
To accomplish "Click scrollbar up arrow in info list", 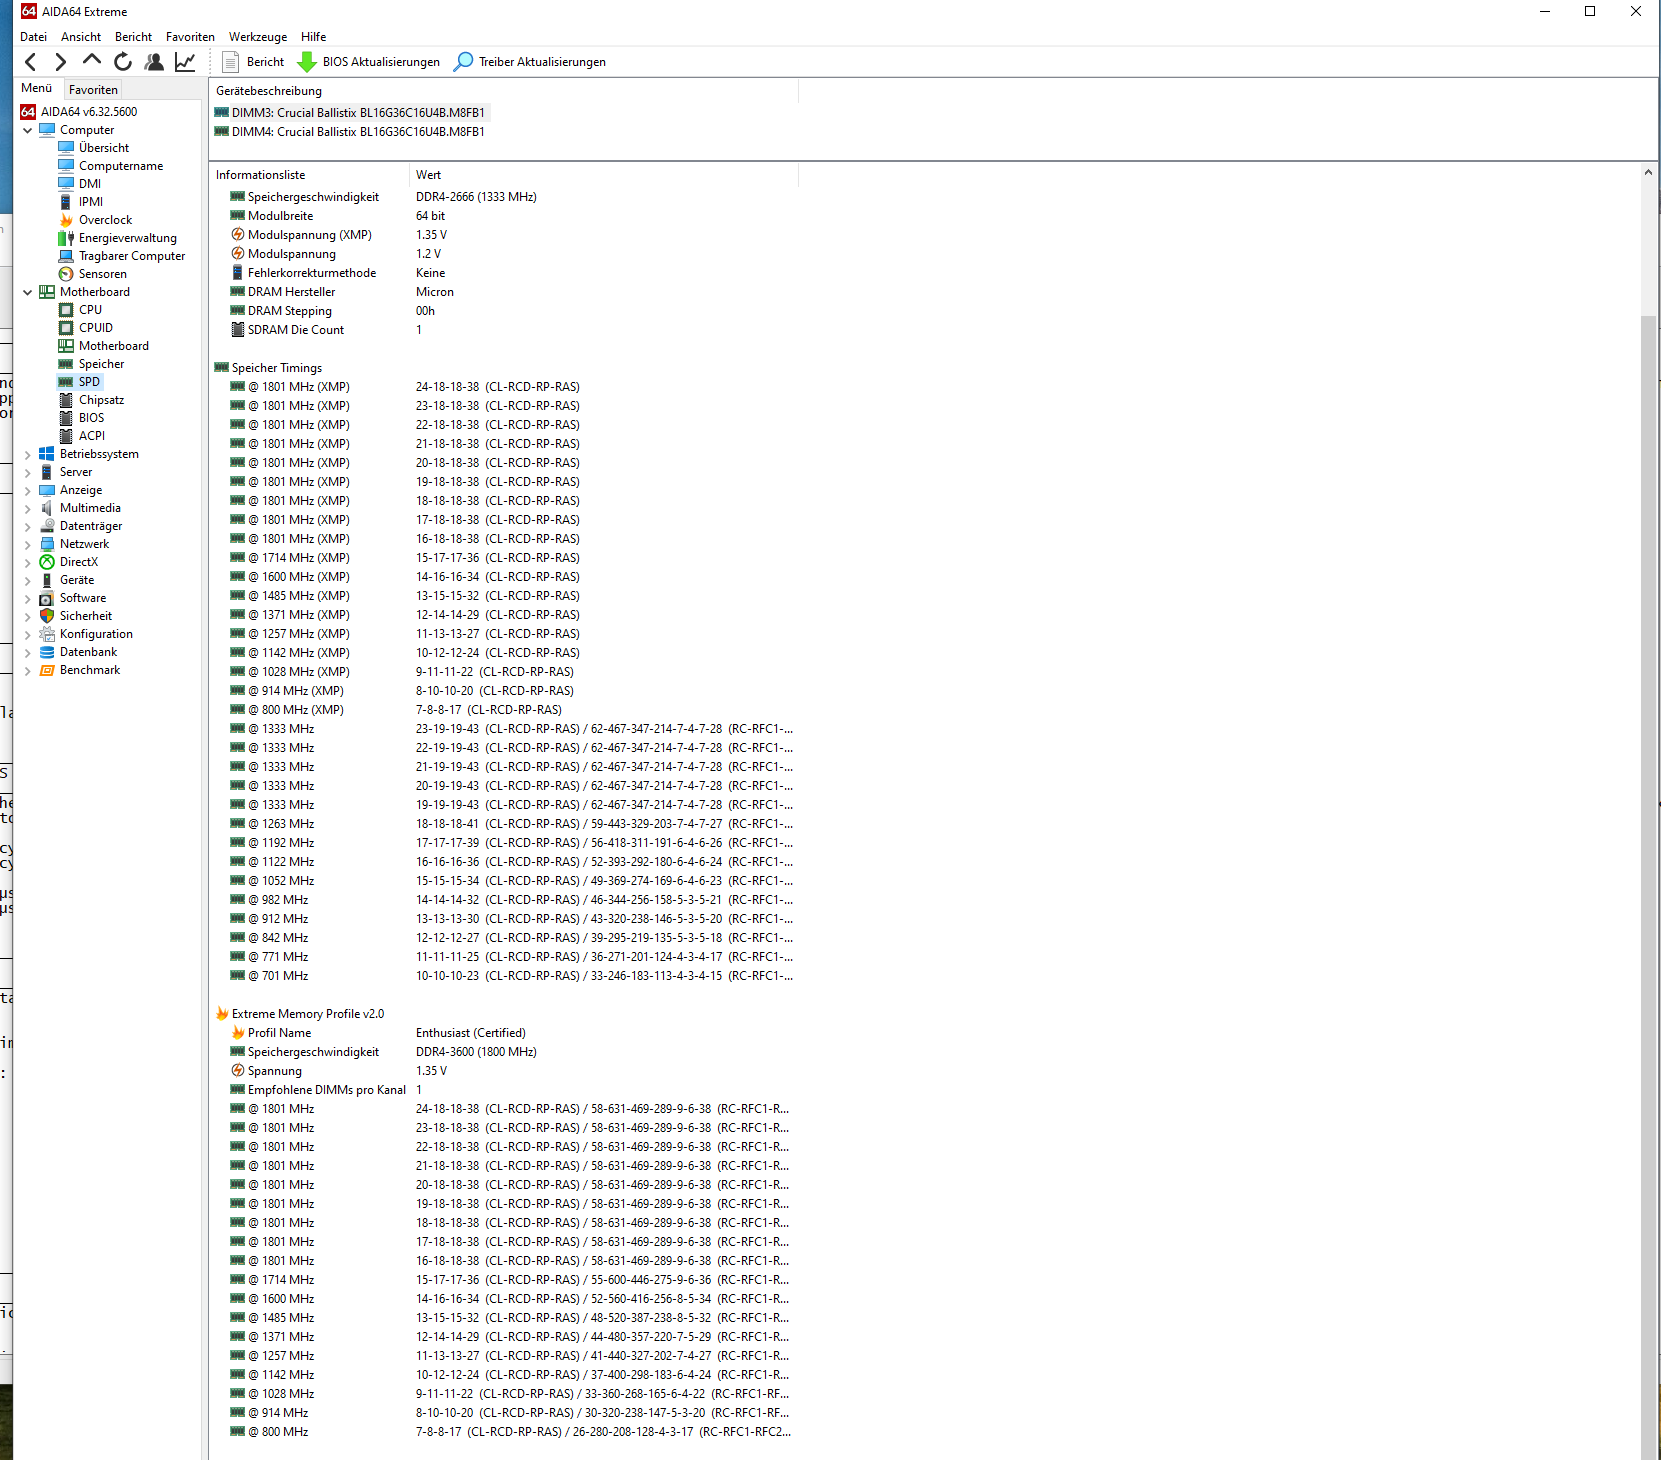I will tap(1648, 173).
